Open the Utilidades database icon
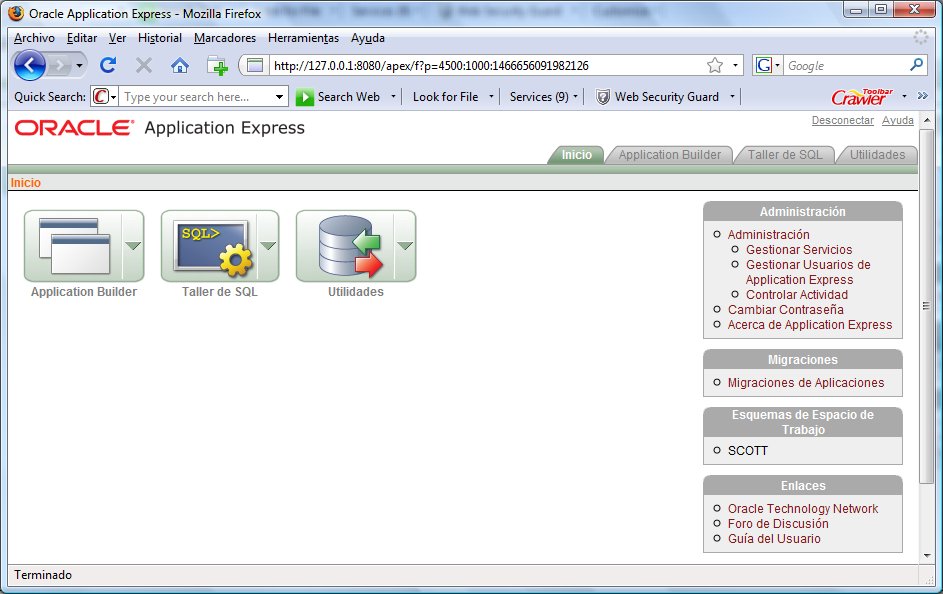Screen dimensions: 943x594 click(346, 246)
